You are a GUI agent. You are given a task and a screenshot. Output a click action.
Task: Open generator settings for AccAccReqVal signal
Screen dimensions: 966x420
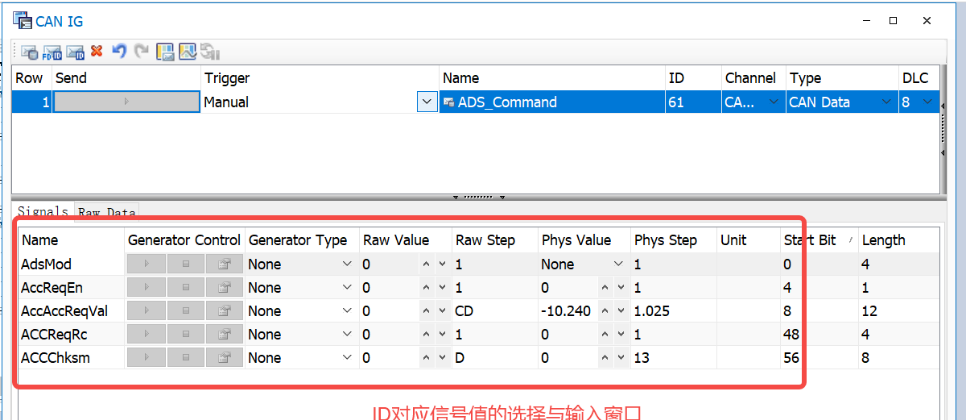point(224,311)
